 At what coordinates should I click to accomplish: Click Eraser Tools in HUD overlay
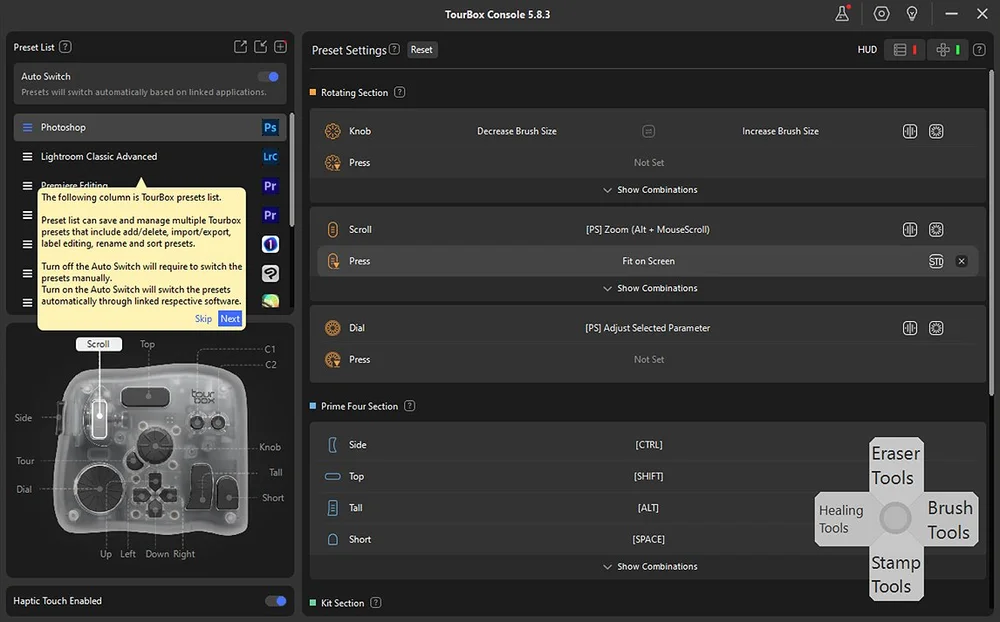pos(895,465)
